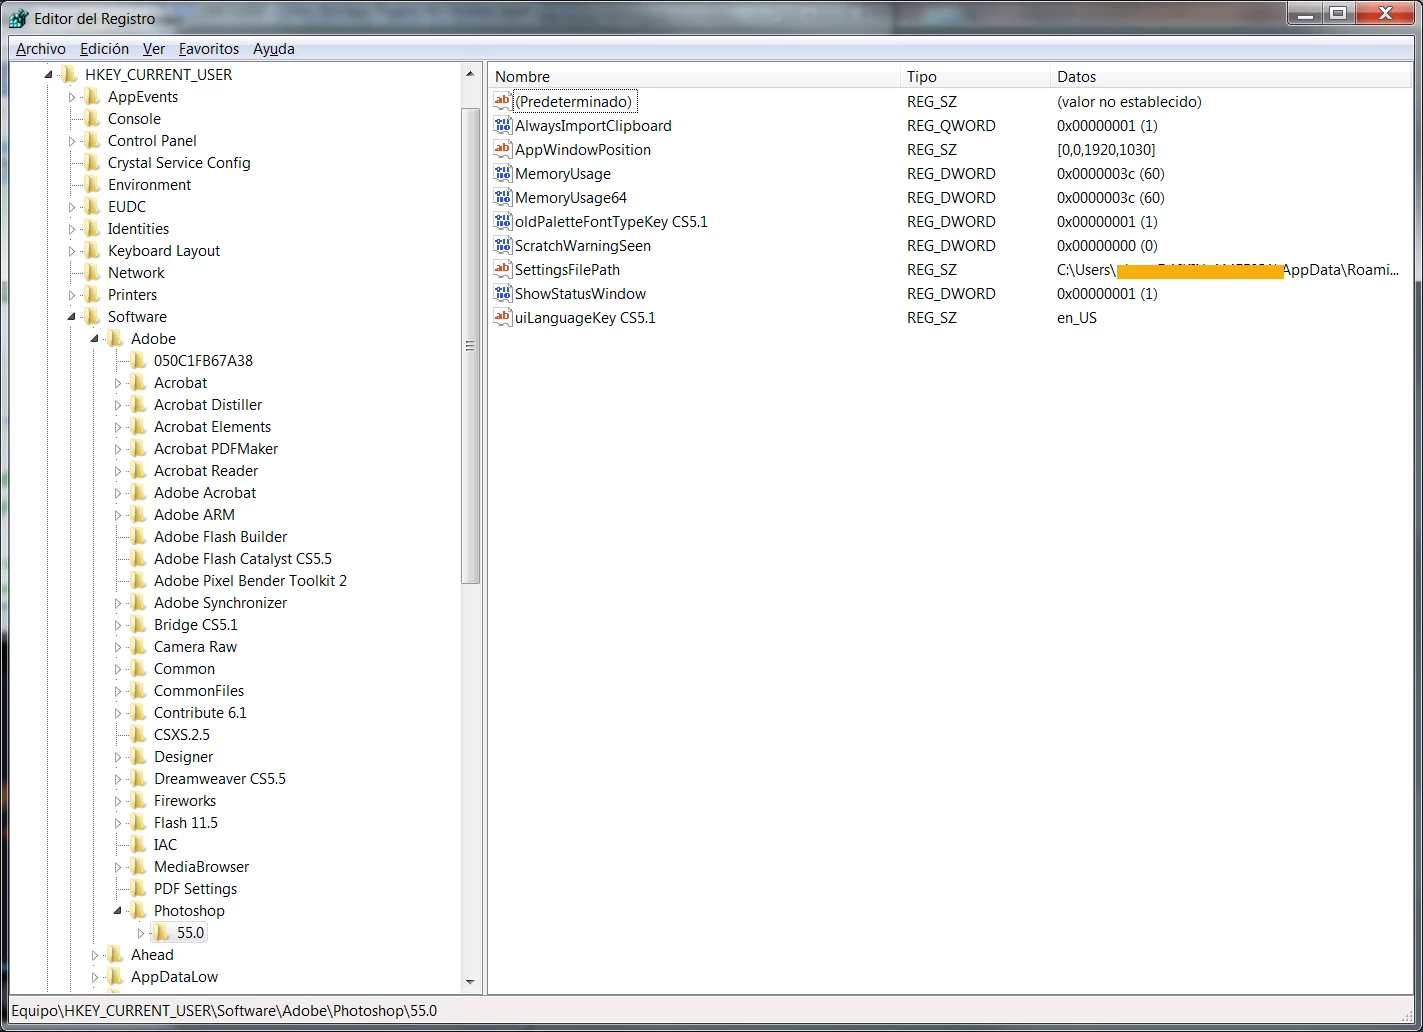Select the EUDC key

point(127,207)
